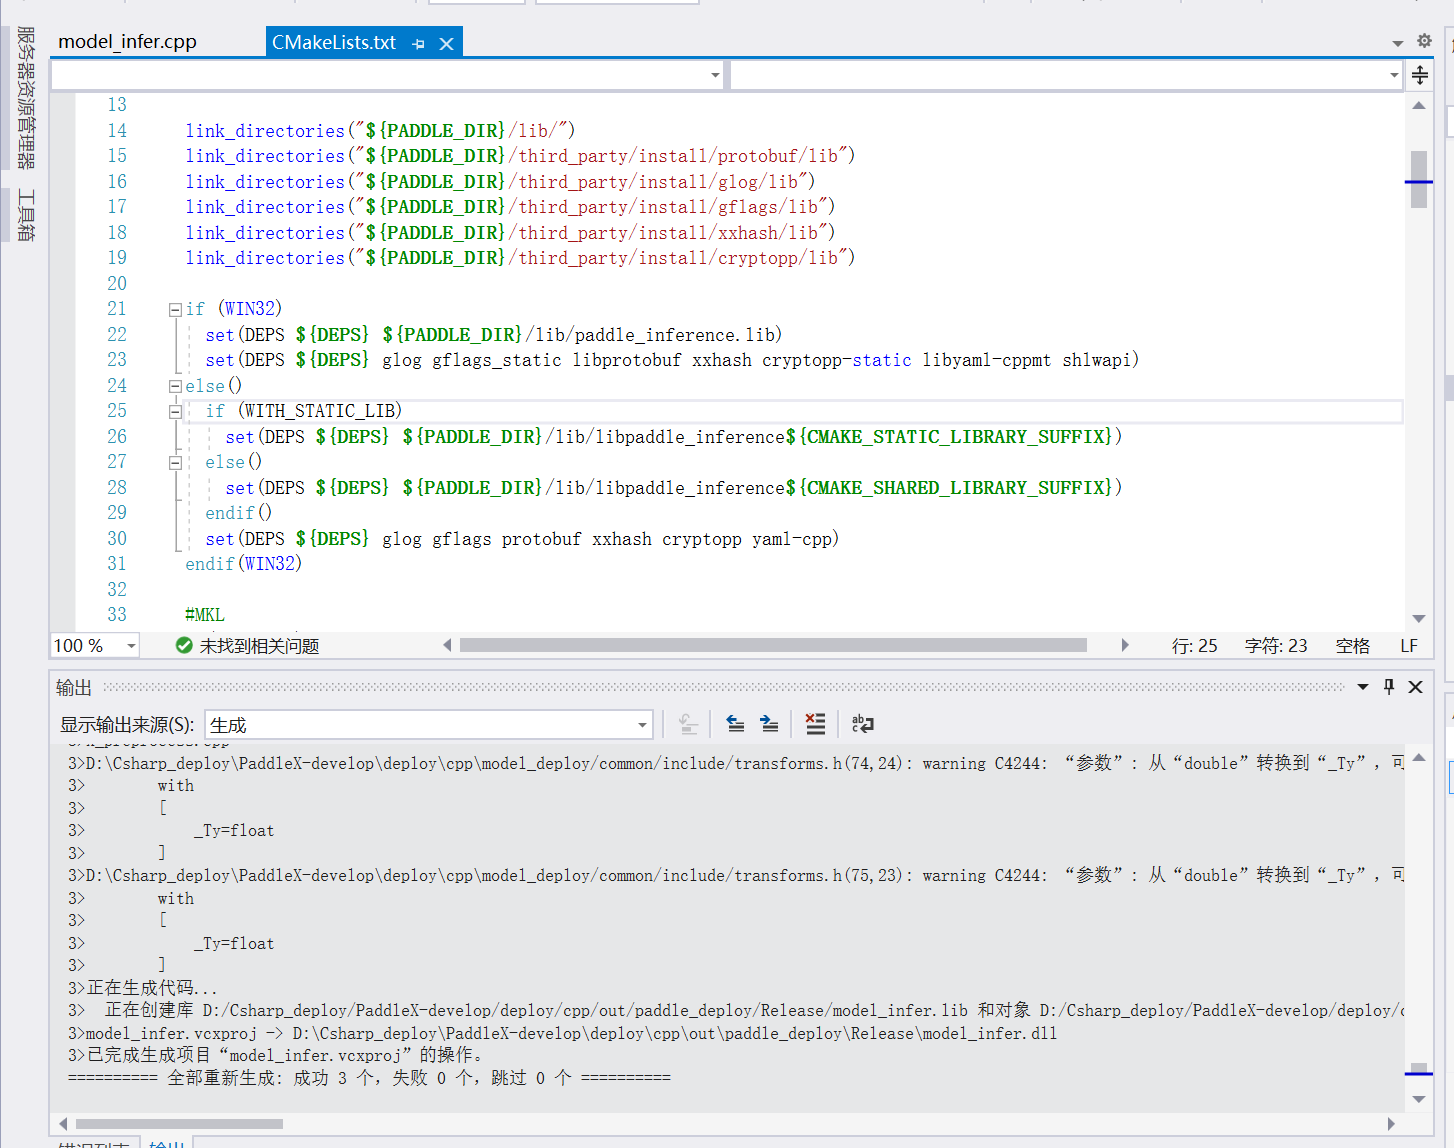Open the editor settings gear at top right

tap(1424, 41)
